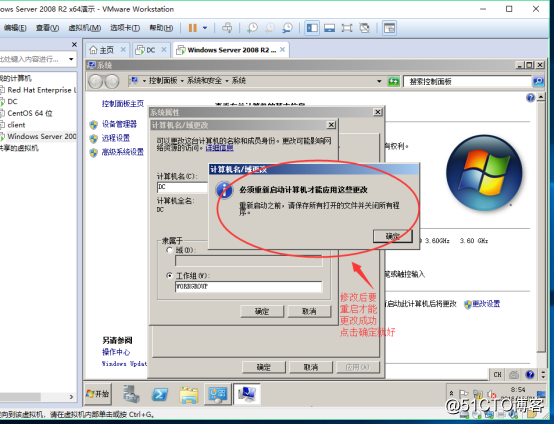Open 设备管理器 link
The width and height of the screenshot is (554, 424).
pos(119,124)
